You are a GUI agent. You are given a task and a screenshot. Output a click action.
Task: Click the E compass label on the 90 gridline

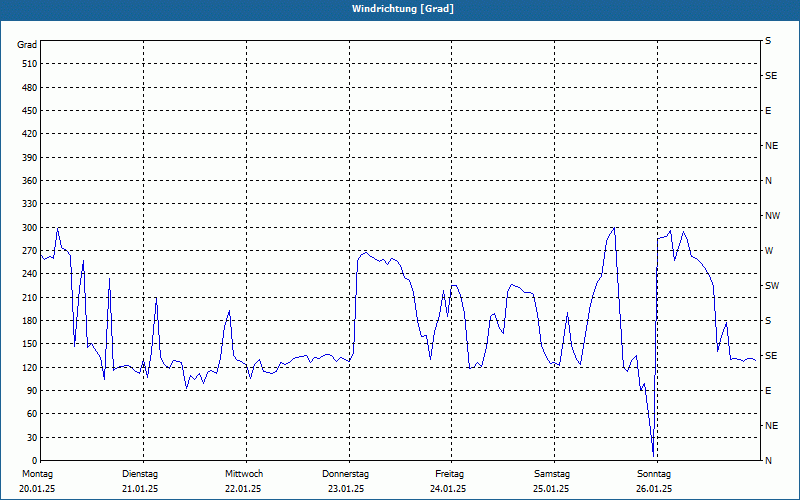coord(768,391)
